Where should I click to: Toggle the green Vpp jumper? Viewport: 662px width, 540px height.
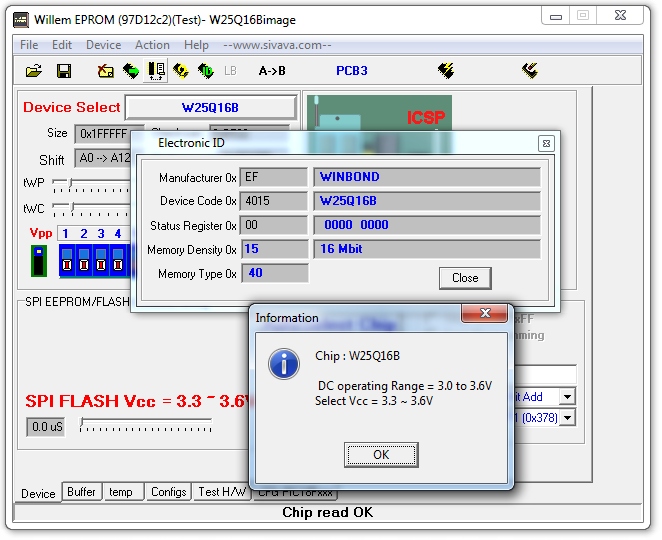point(39,261)
